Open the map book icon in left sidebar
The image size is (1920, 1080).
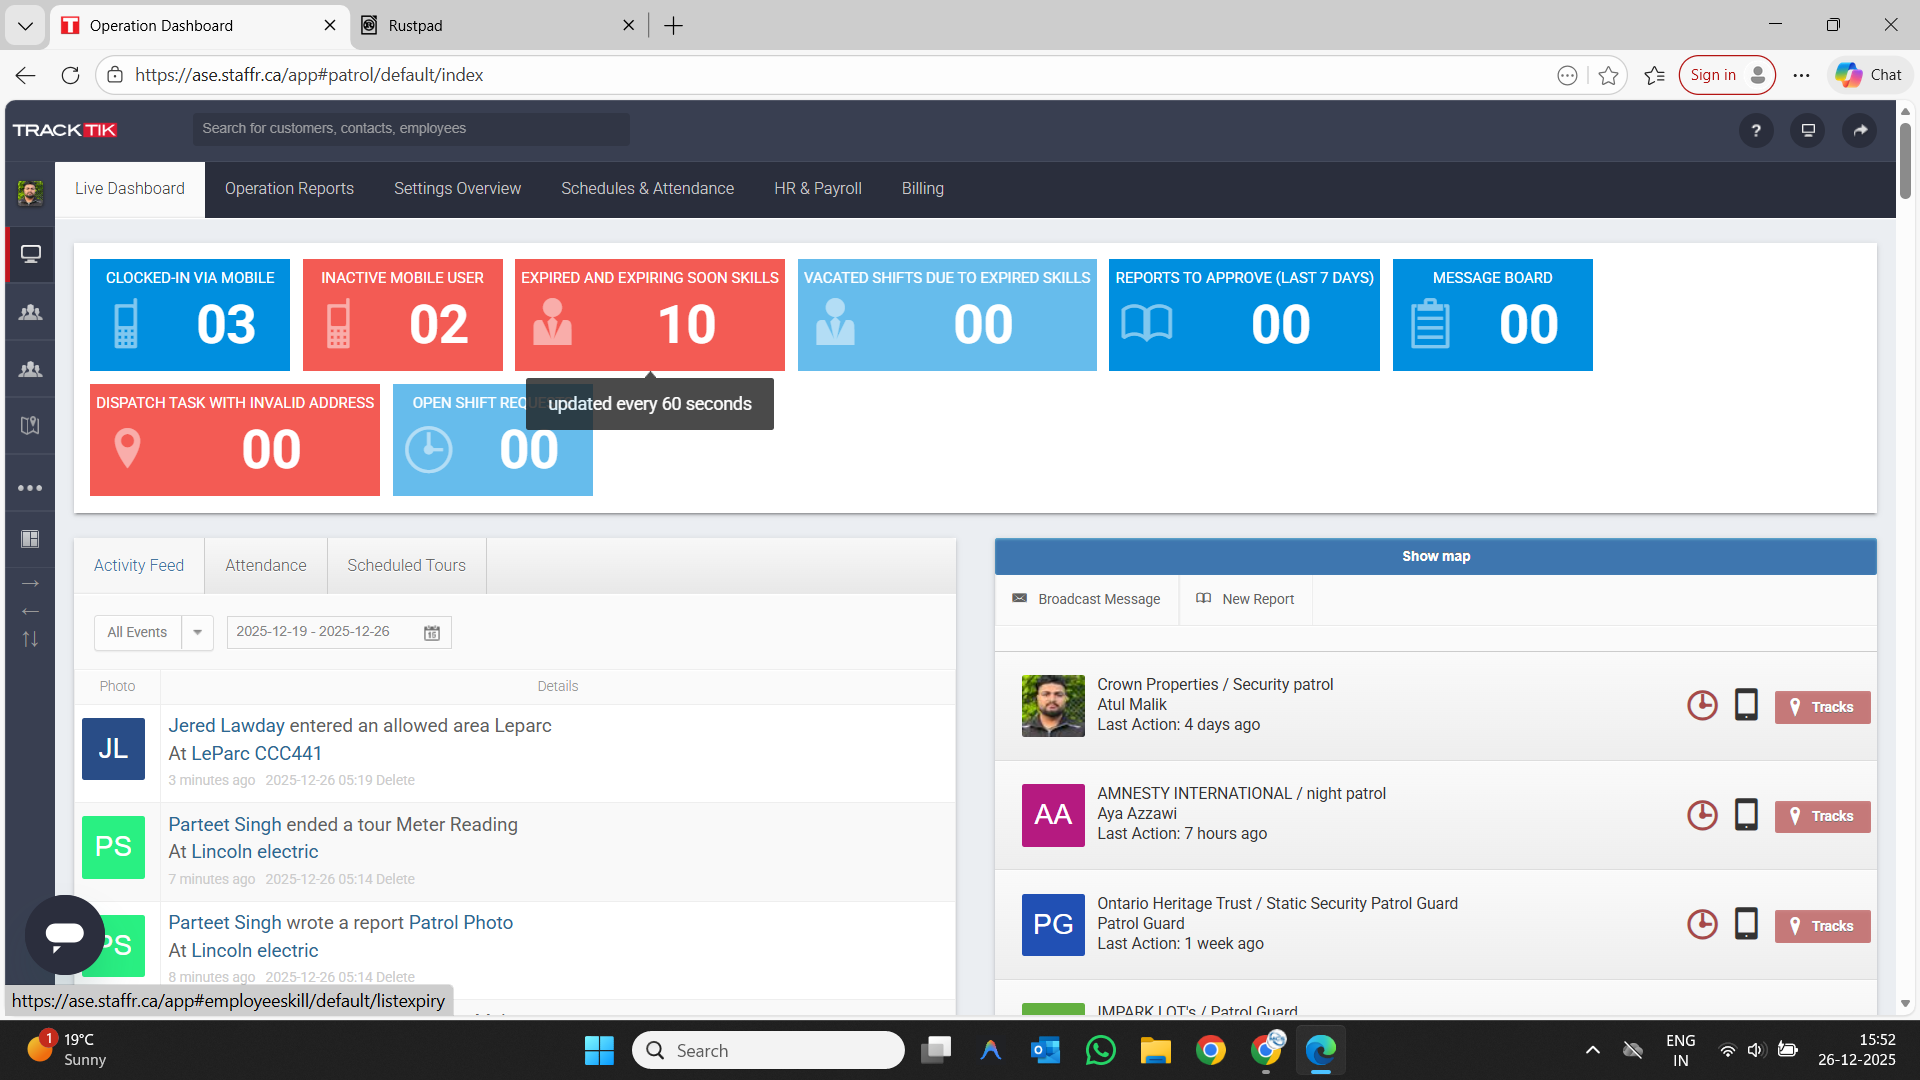tap(30, 426)
